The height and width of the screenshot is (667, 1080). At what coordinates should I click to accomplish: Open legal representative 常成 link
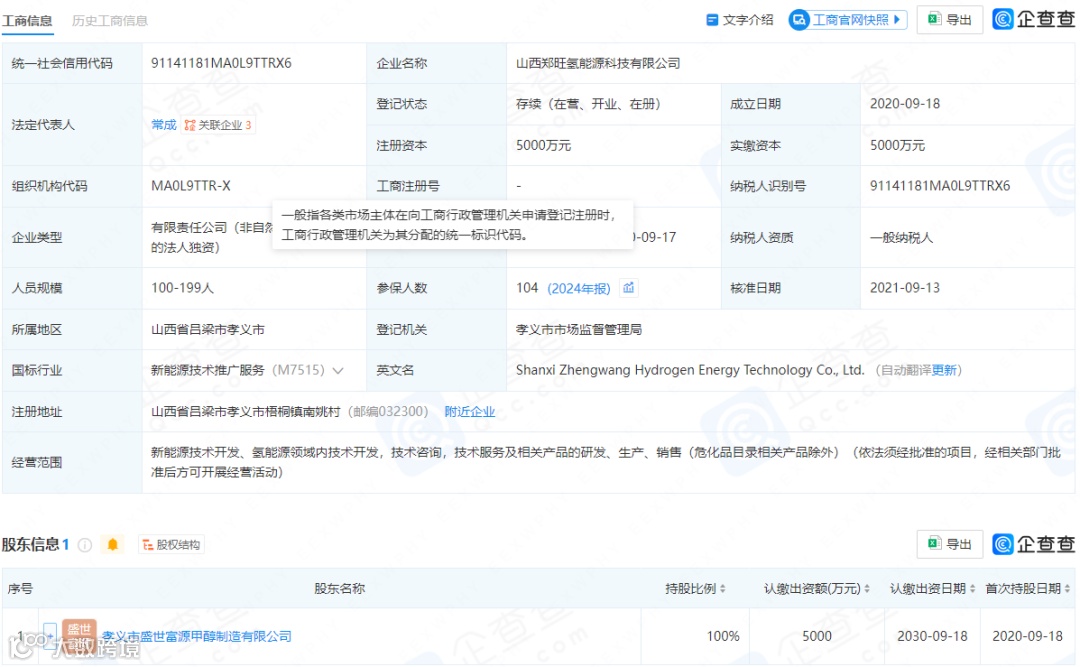coord(164,125)
